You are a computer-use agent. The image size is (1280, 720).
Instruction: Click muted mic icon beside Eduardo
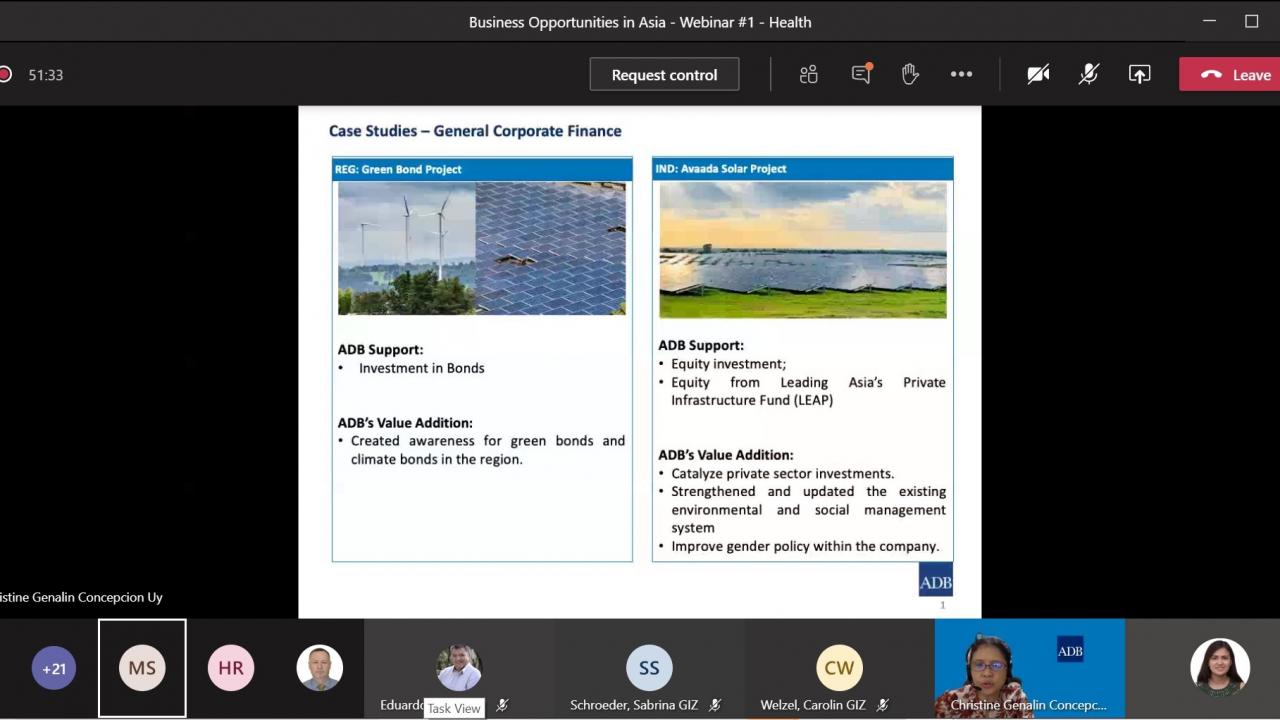click(502, 705)
